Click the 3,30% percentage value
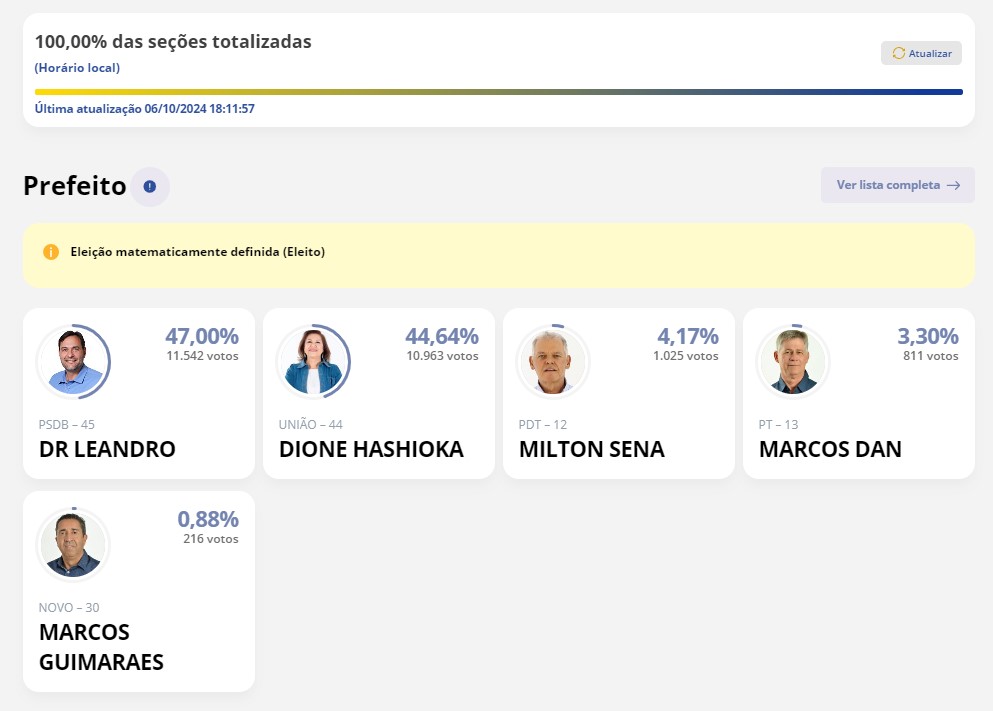The height and width of the screenshot is (711, 993). (x=928, y=336)
